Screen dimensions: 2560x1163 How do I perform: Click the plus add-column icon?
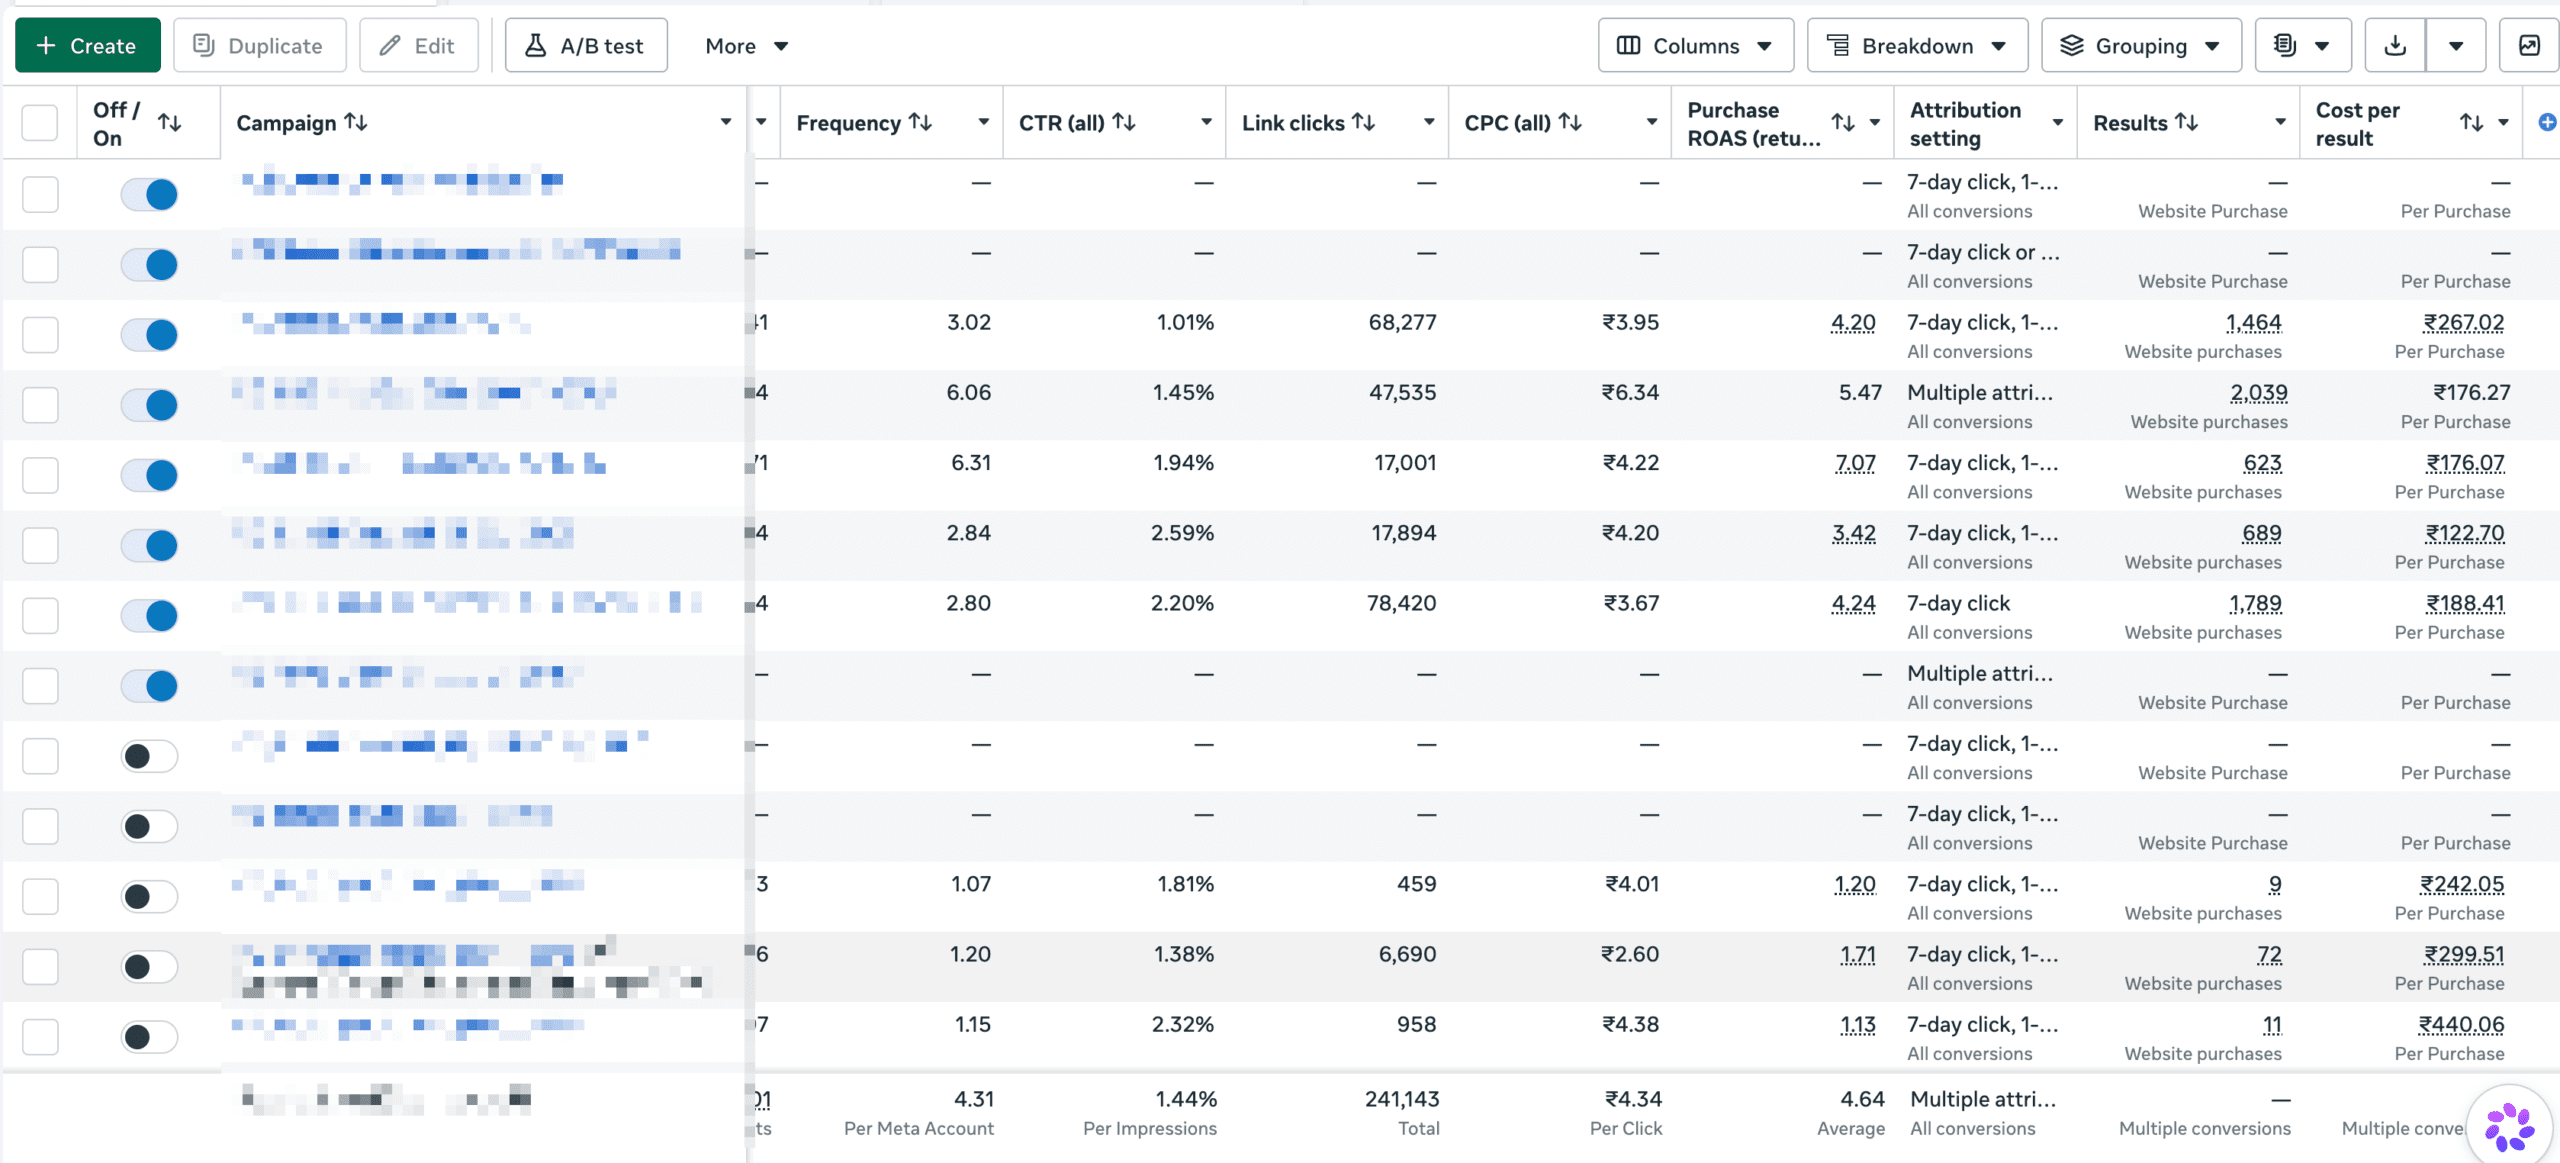pos(2547,122)
